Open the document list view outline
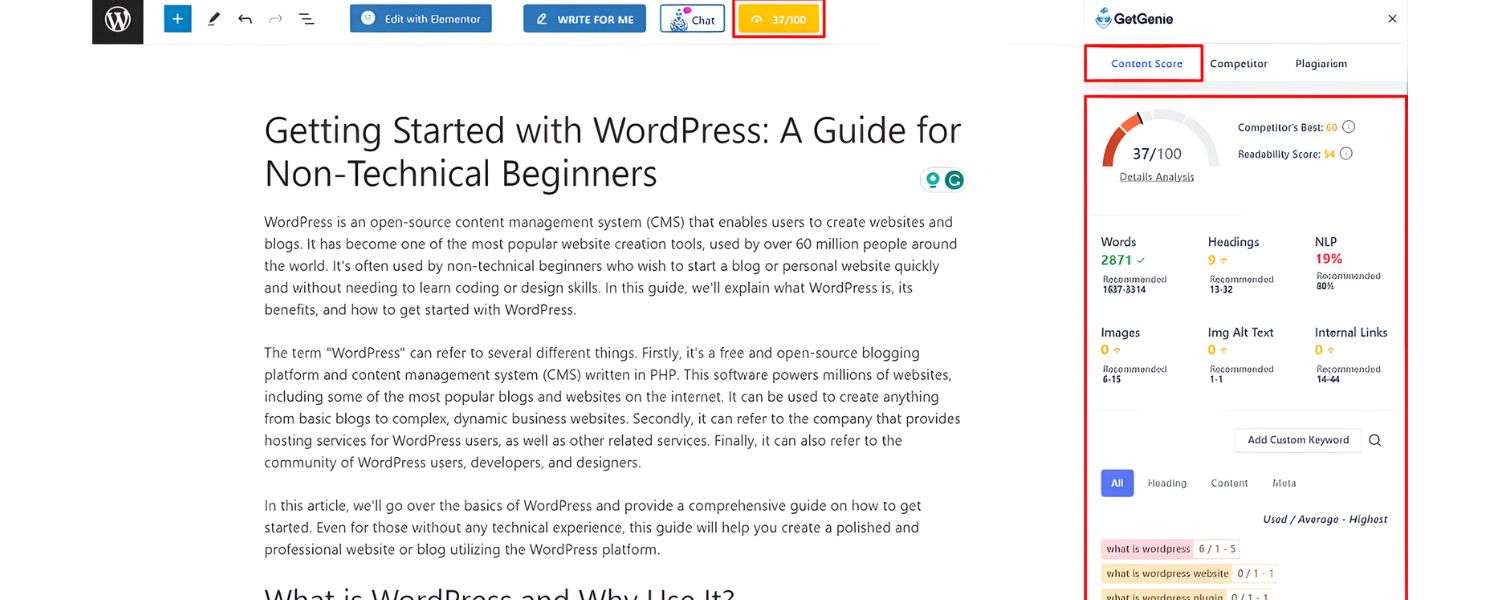The height and width of the screenshot is (600, 1500). [305, 18]
